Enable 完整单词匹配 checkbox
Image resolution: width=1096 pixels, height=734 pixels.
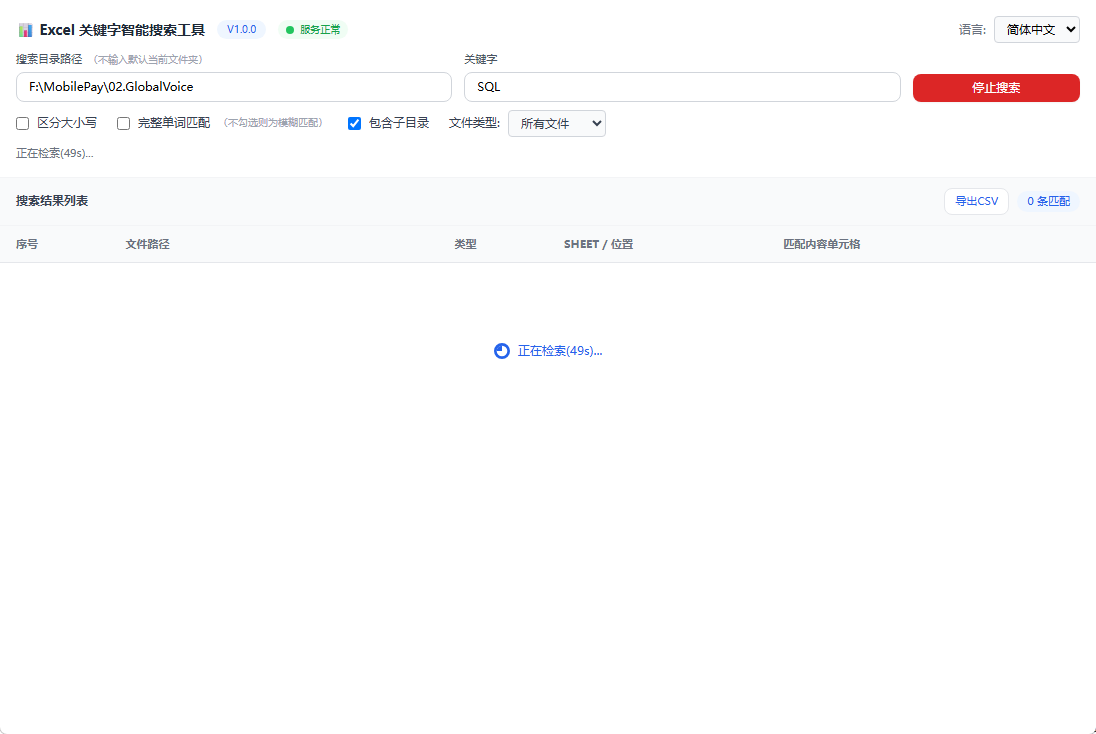123,124
